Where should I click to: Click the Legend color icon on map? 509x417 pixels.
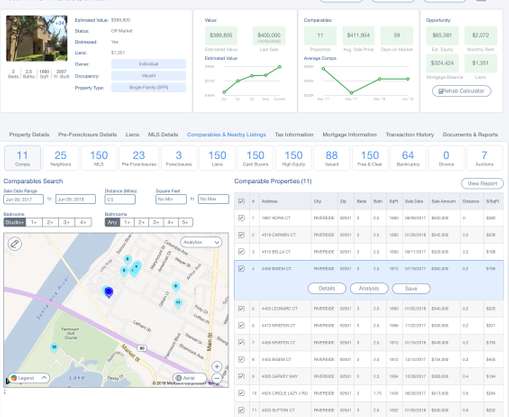14,378
